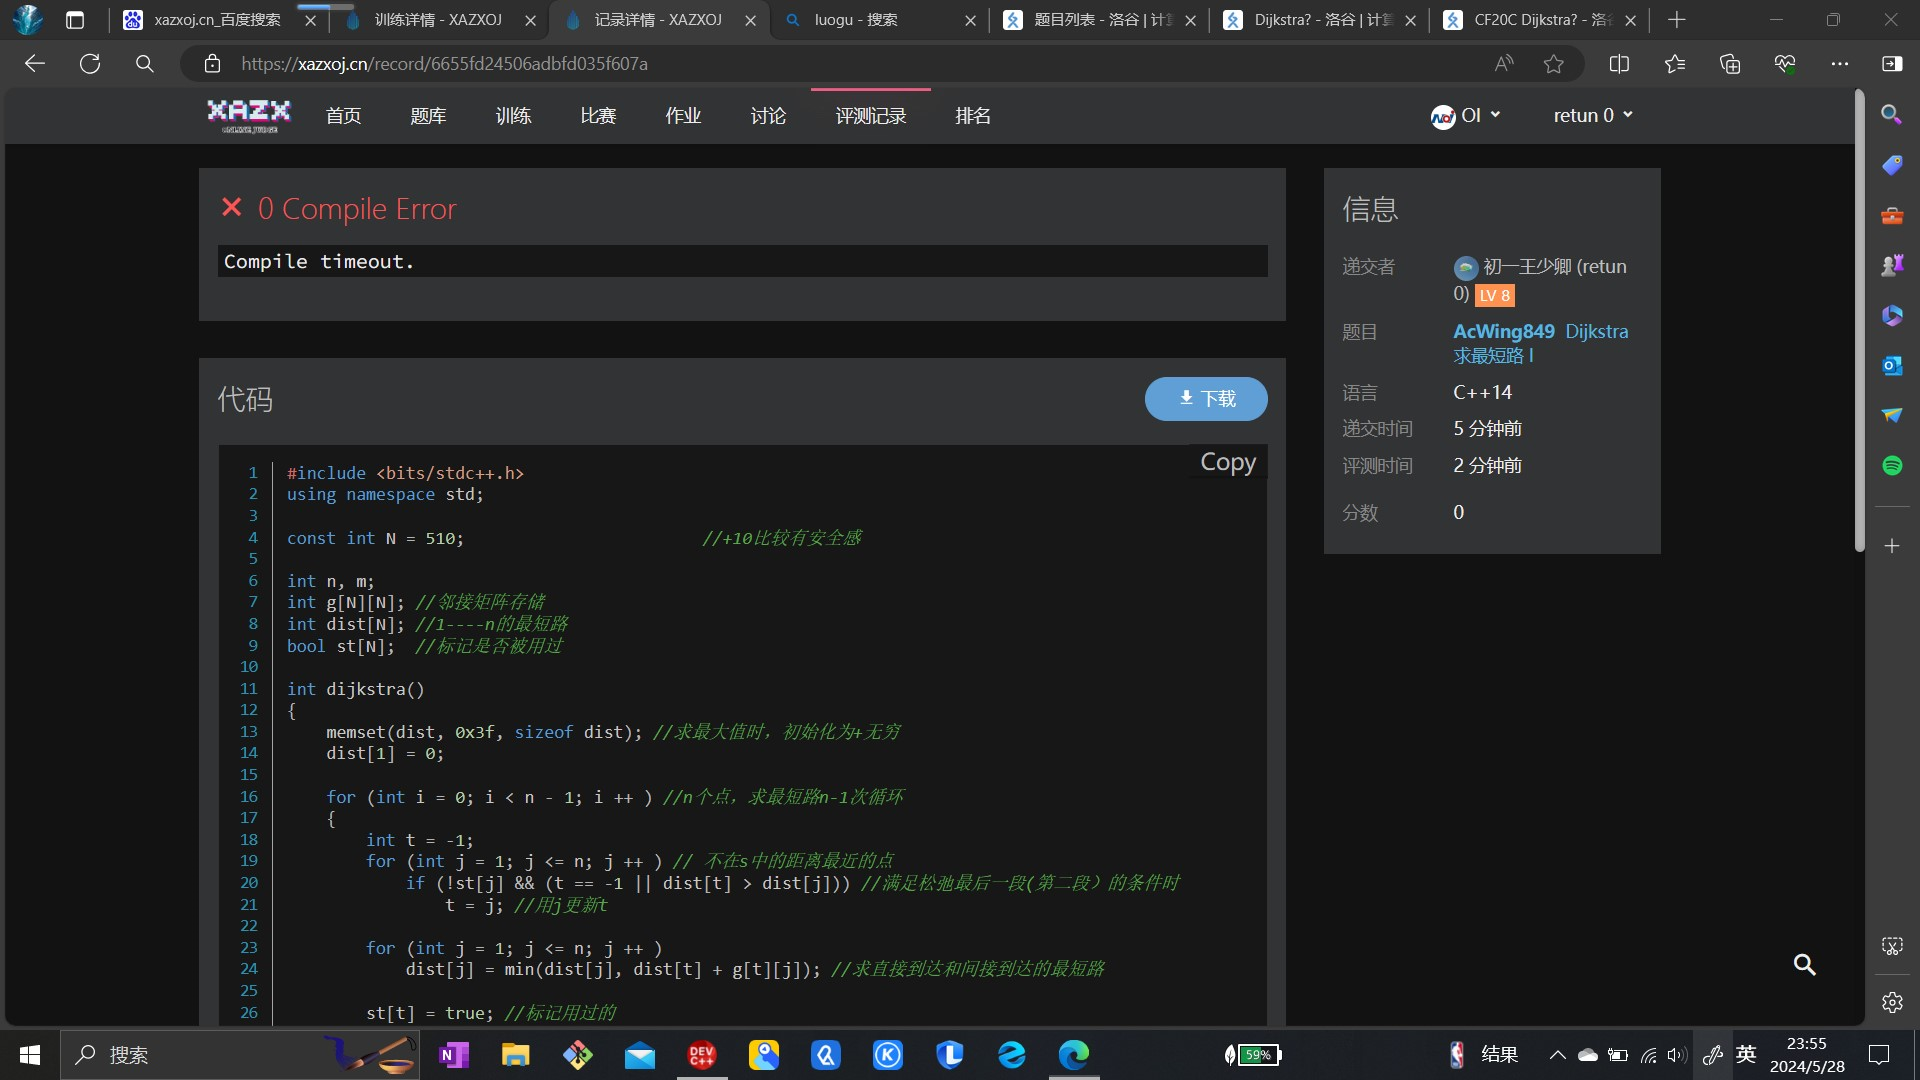The image size is (1920, 1080).
Task: Open 作业 navigation item
Action: click(683, 116)
